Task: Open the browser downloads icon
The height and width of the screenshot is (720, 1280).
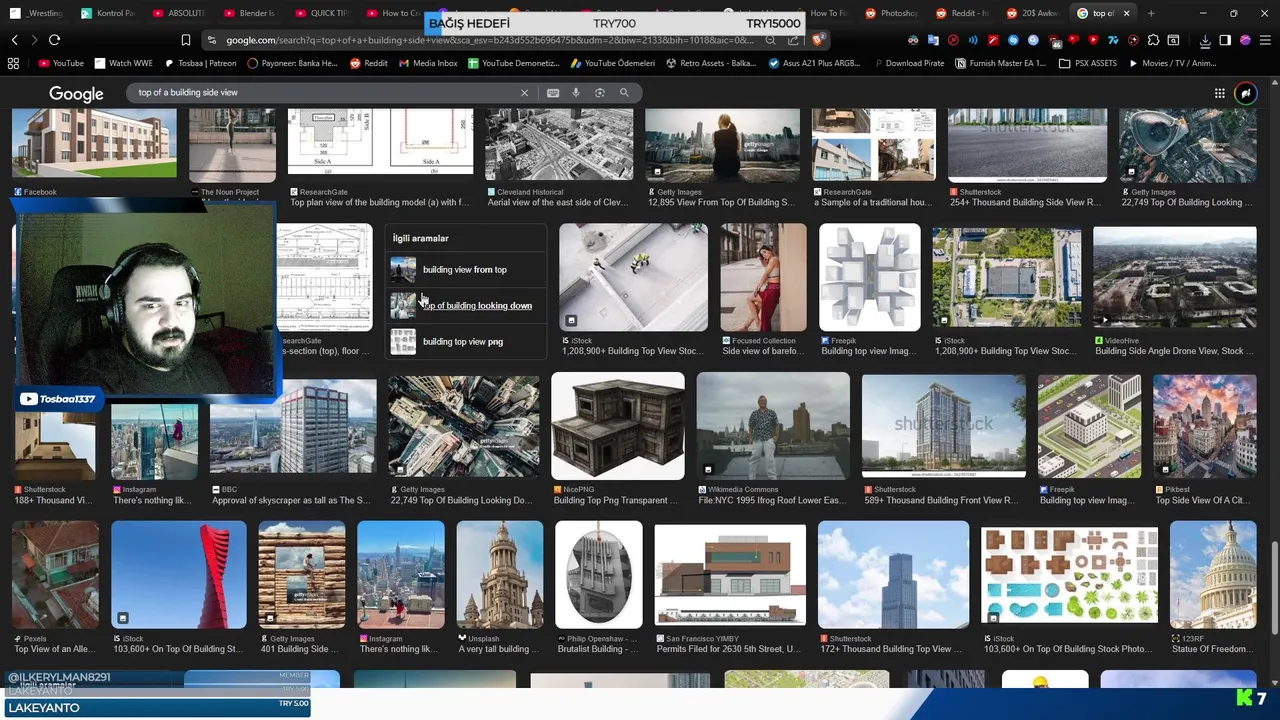Action: tap(1205, 40)
